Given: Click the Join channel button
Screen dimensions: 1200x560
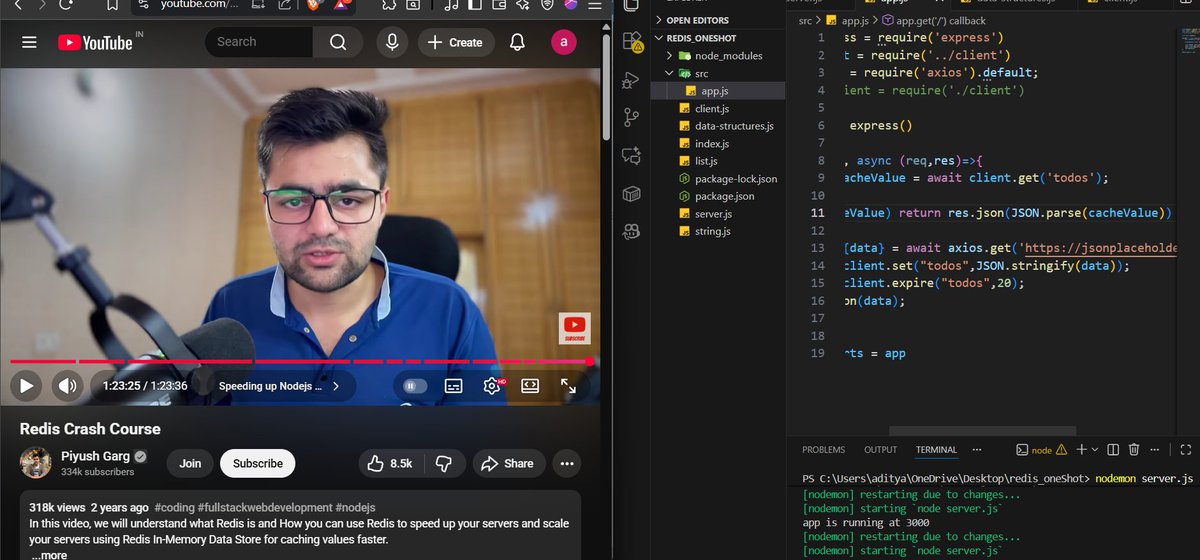Looking at the screenshot, I should click(x=190, y=463).
